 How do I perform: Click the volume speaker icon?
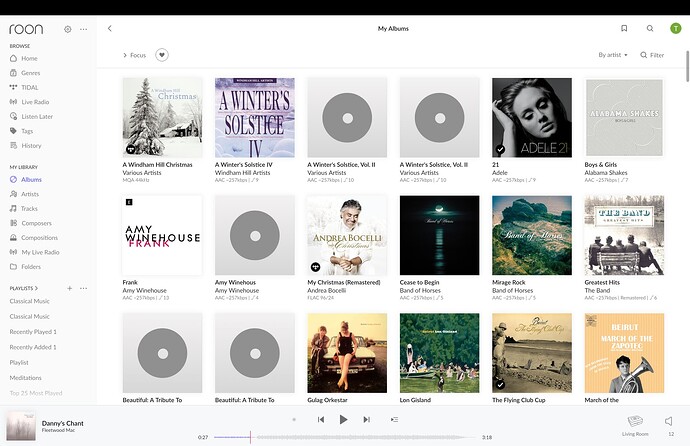[x=669, y=421]
